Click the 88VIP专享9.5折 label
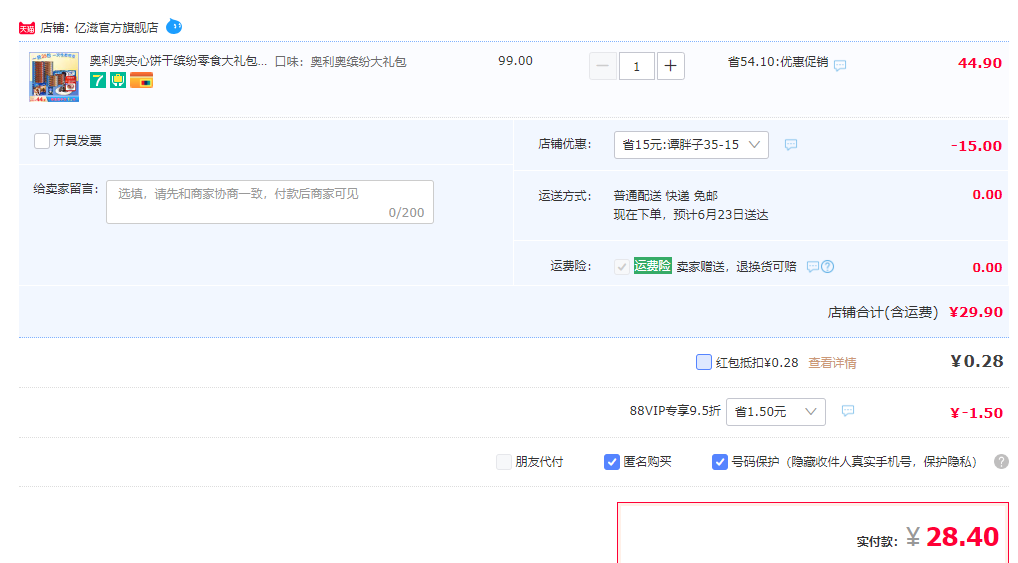The height and width of the screenshot is (563, 1018). coord(675,411)
